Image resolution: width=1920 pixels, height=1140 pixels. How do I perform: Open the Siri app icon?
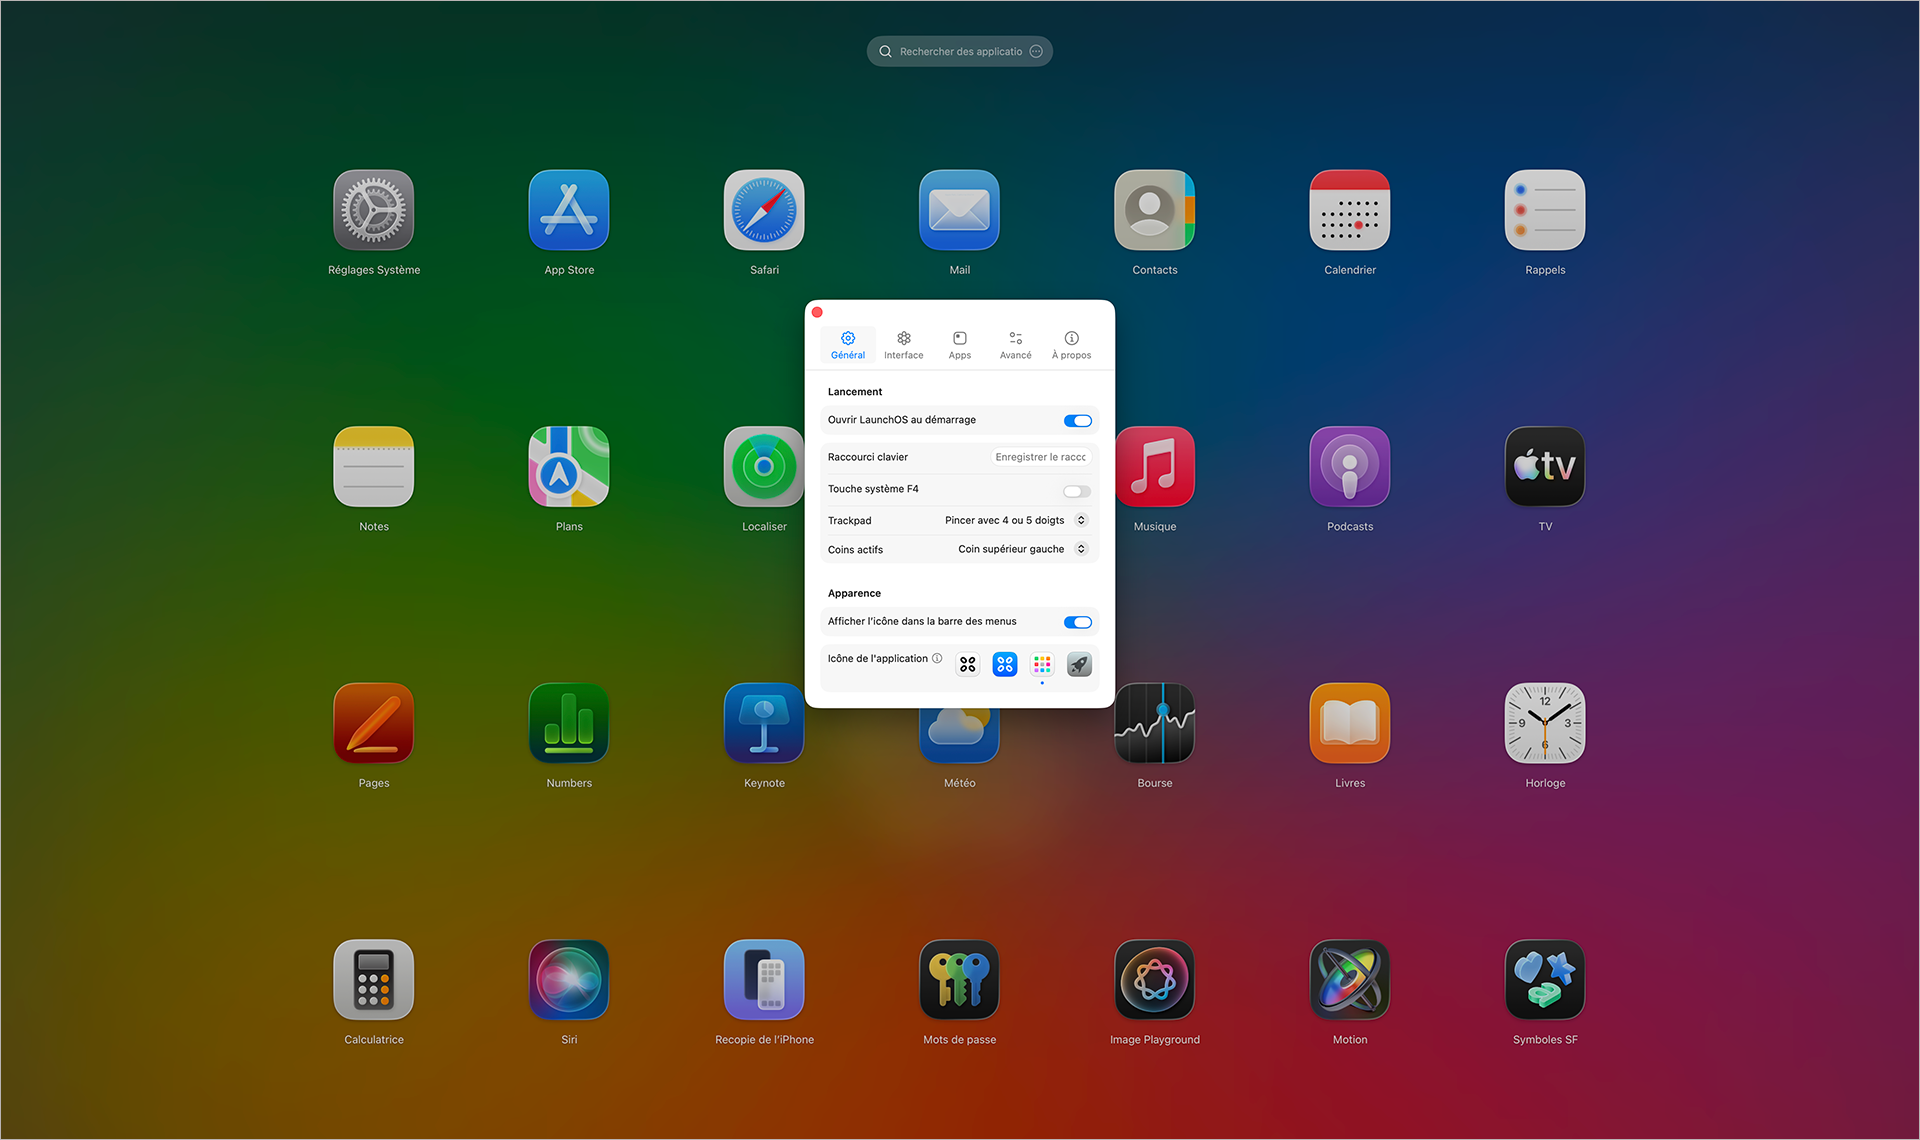pyautogui.click(x=569, y=980)
